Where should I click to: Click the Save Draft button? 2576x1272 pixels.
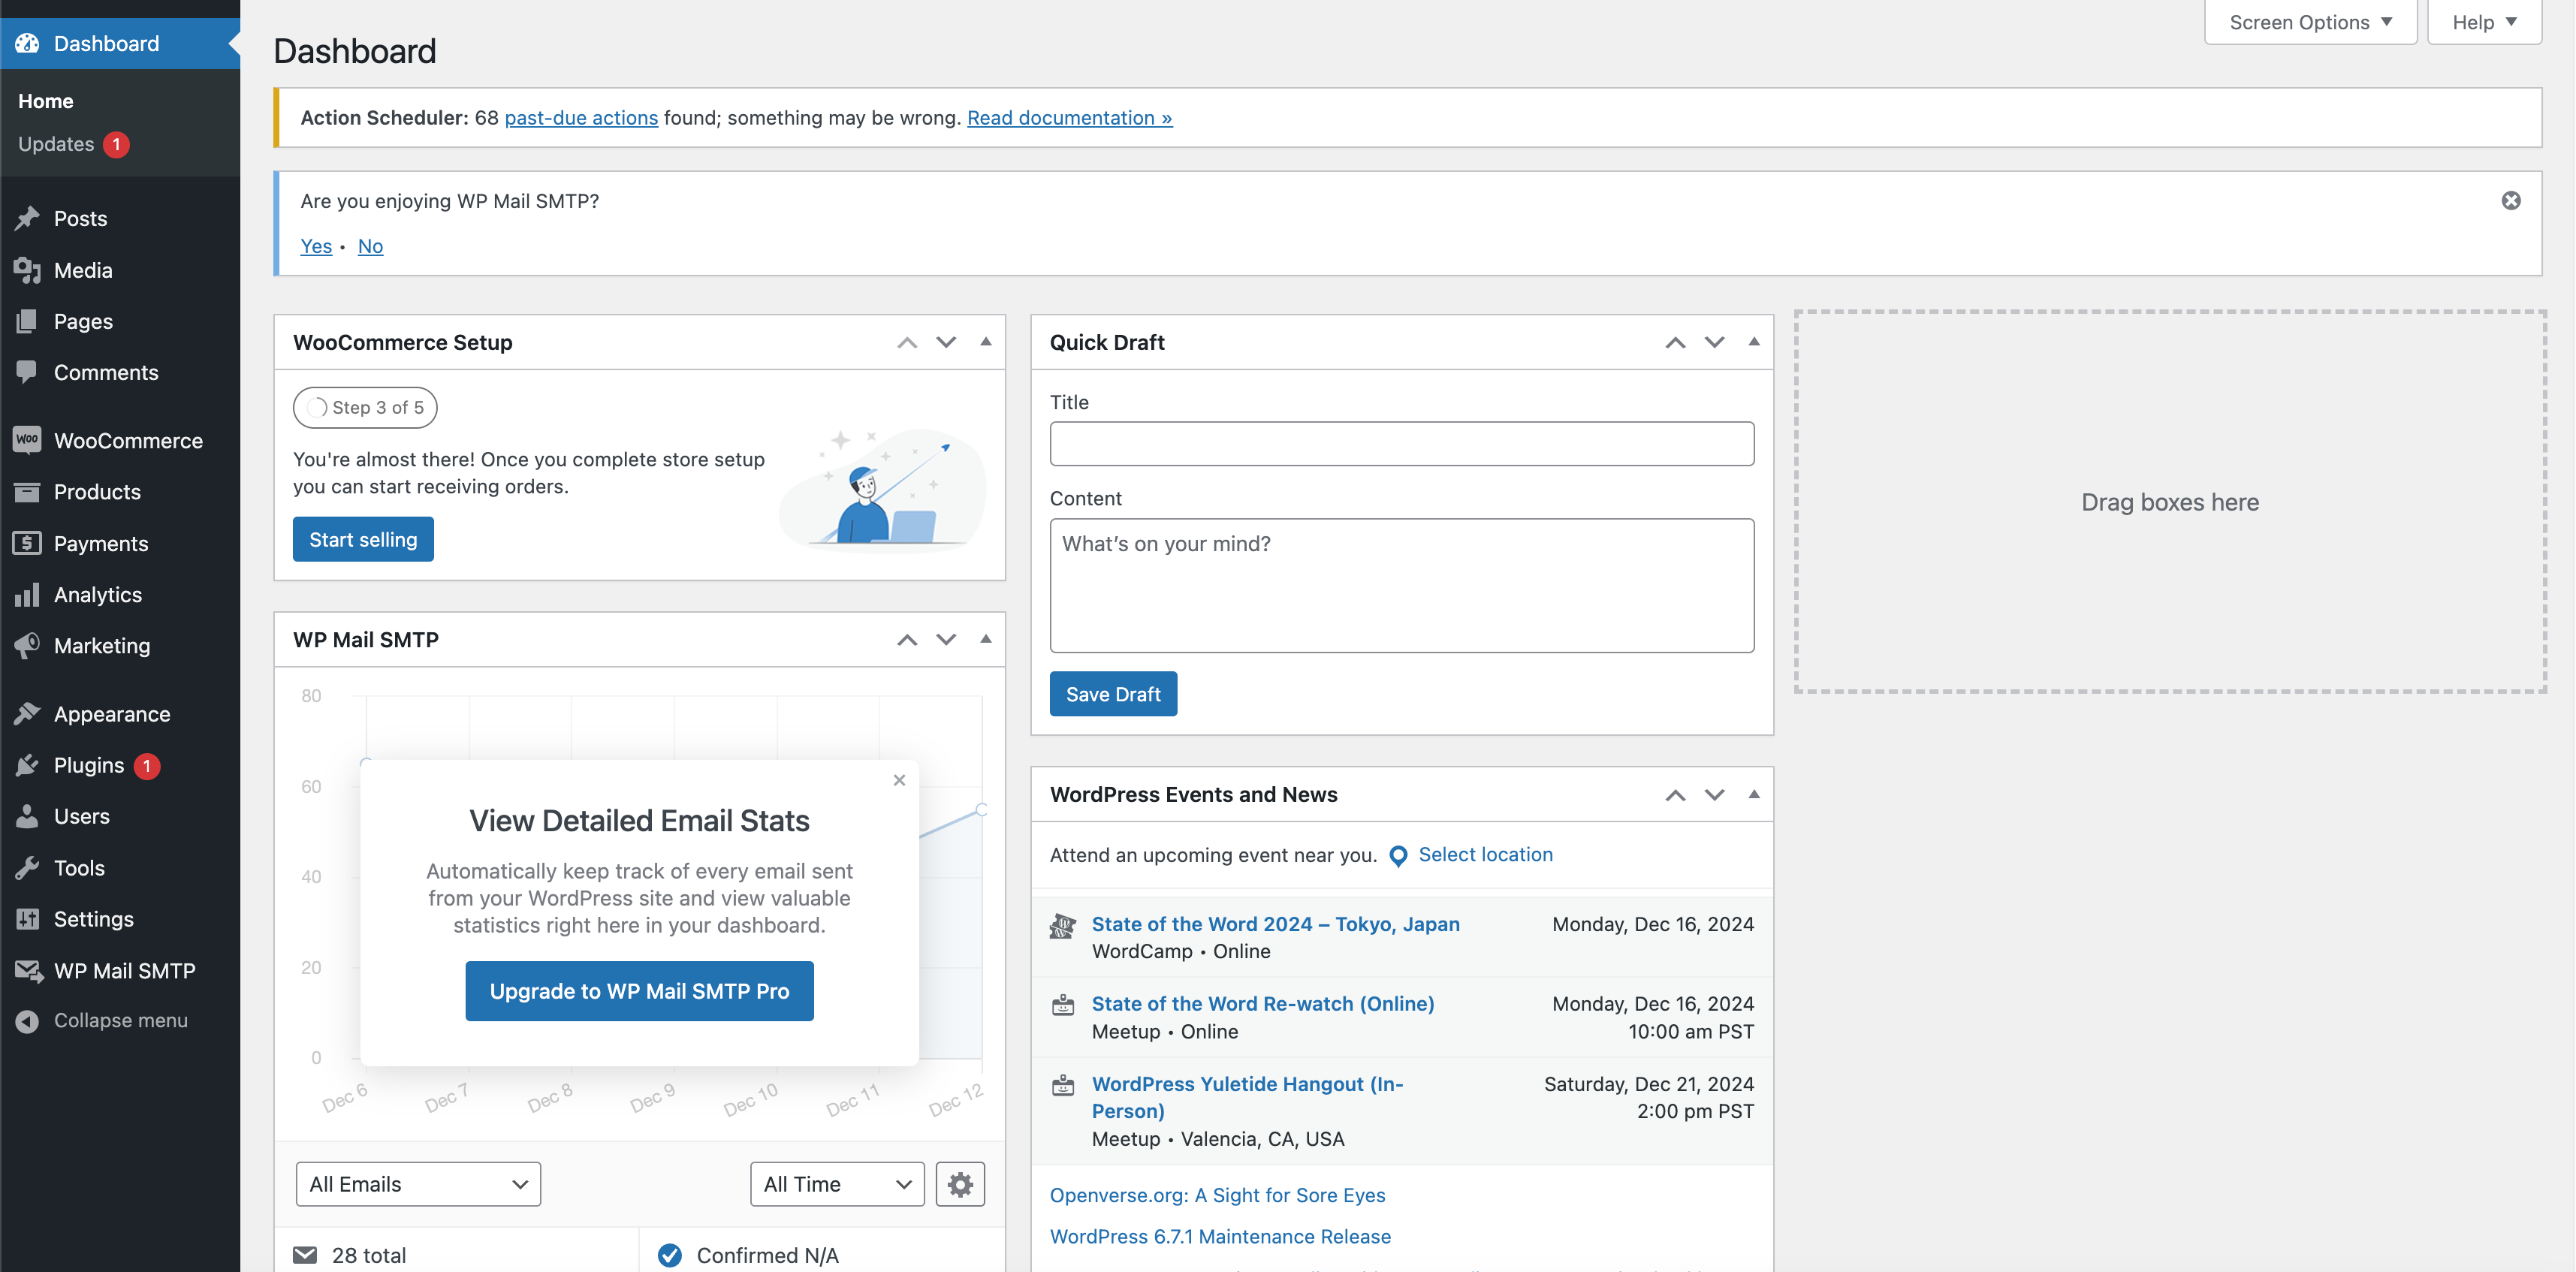coord(1113,694)
